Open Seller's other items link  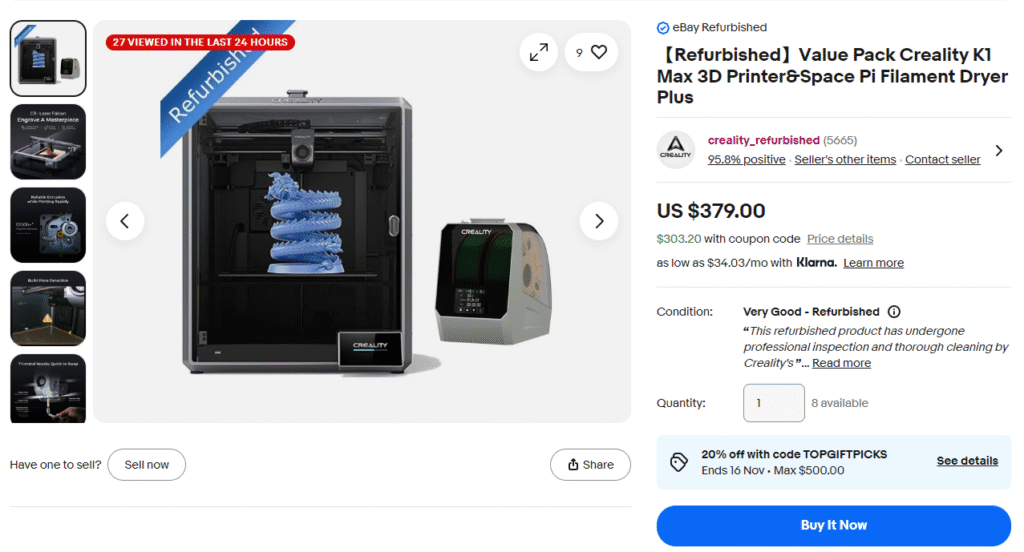click(845, 159)
